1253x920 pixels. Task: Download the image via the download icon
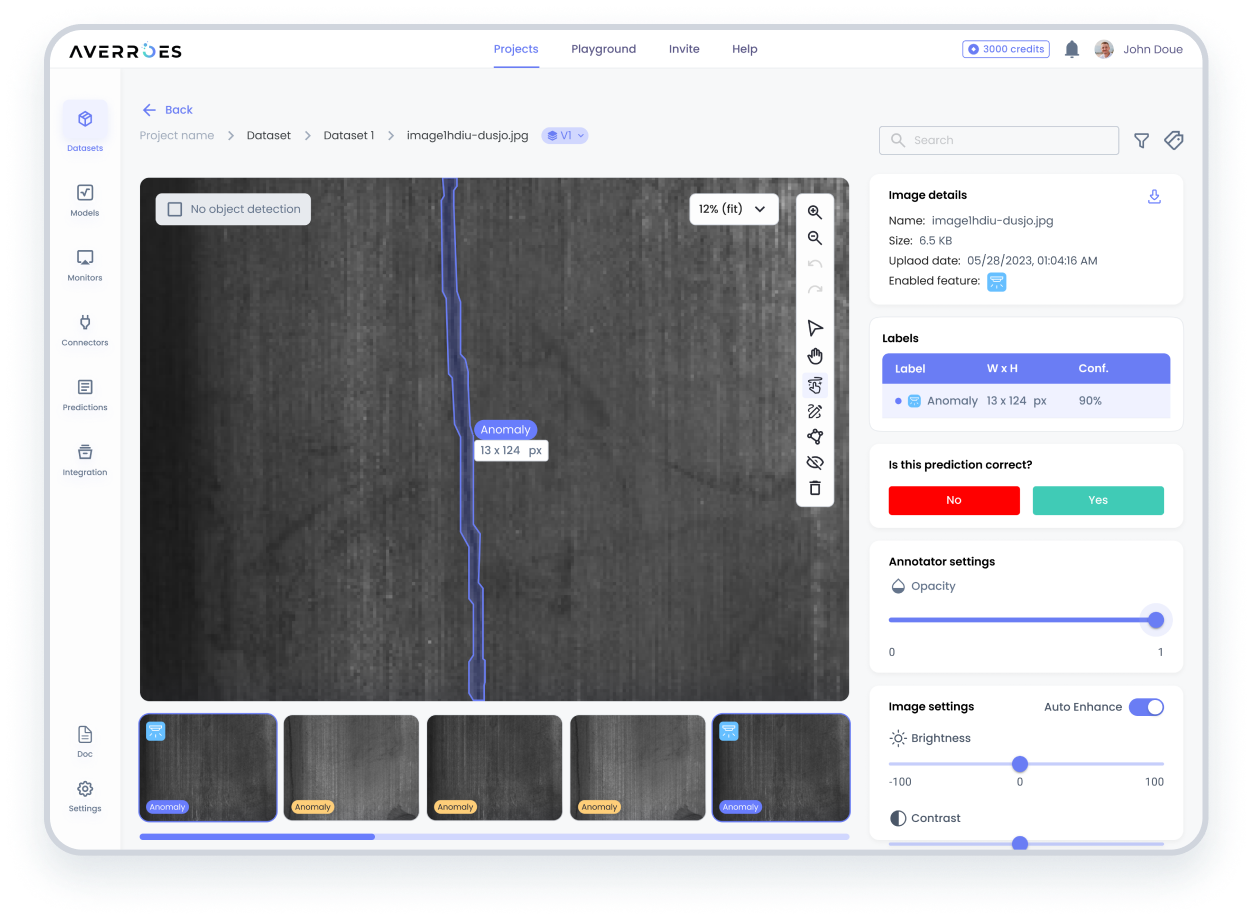(1154, 197)
